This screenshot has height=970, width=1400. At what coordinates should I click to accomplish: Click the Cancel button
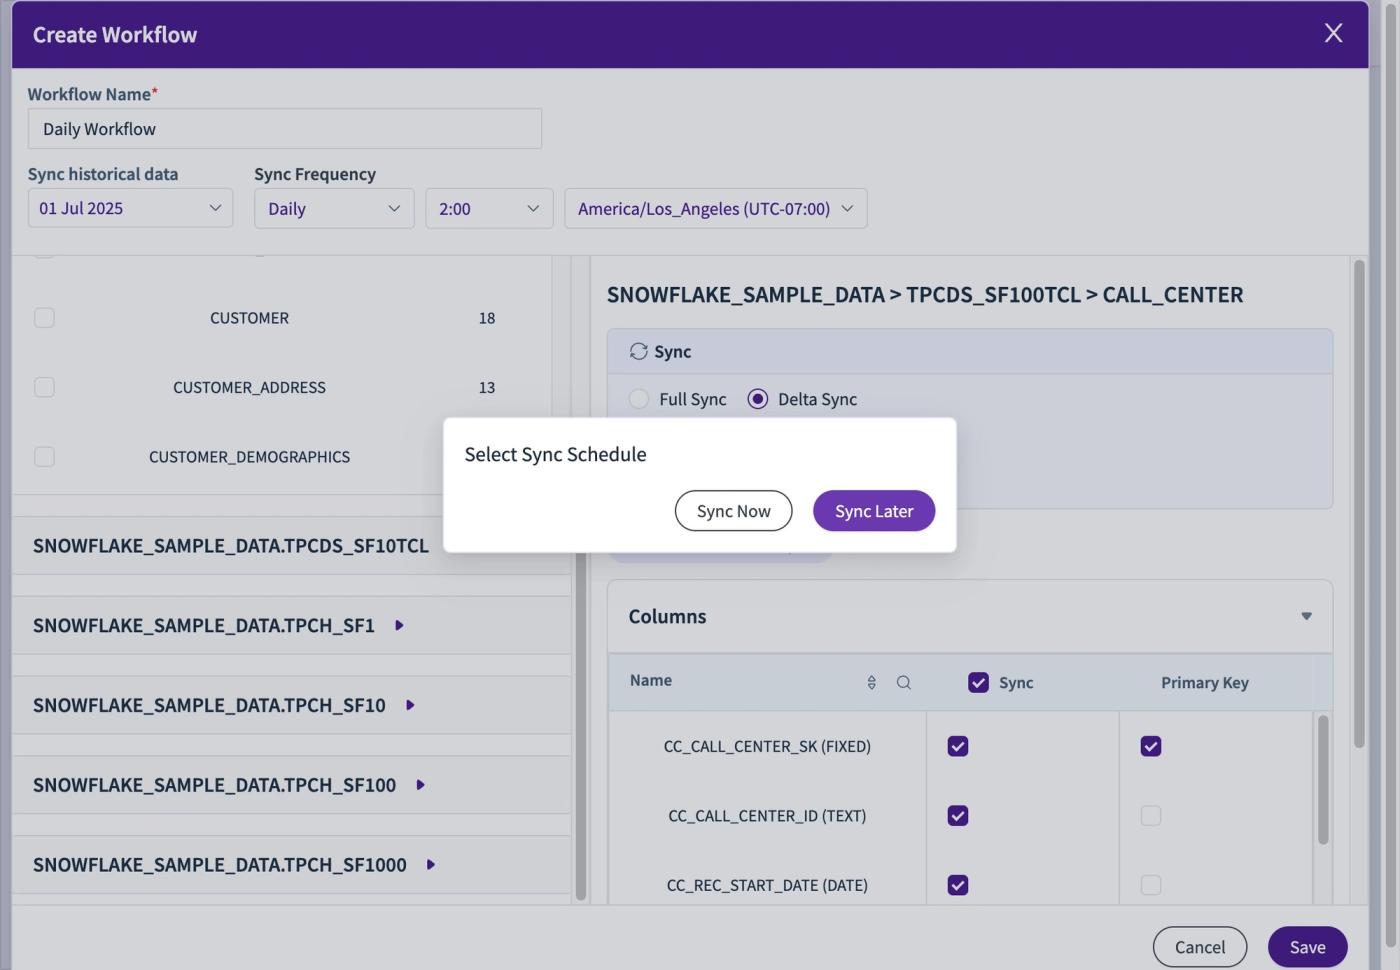pos(1199,947)
